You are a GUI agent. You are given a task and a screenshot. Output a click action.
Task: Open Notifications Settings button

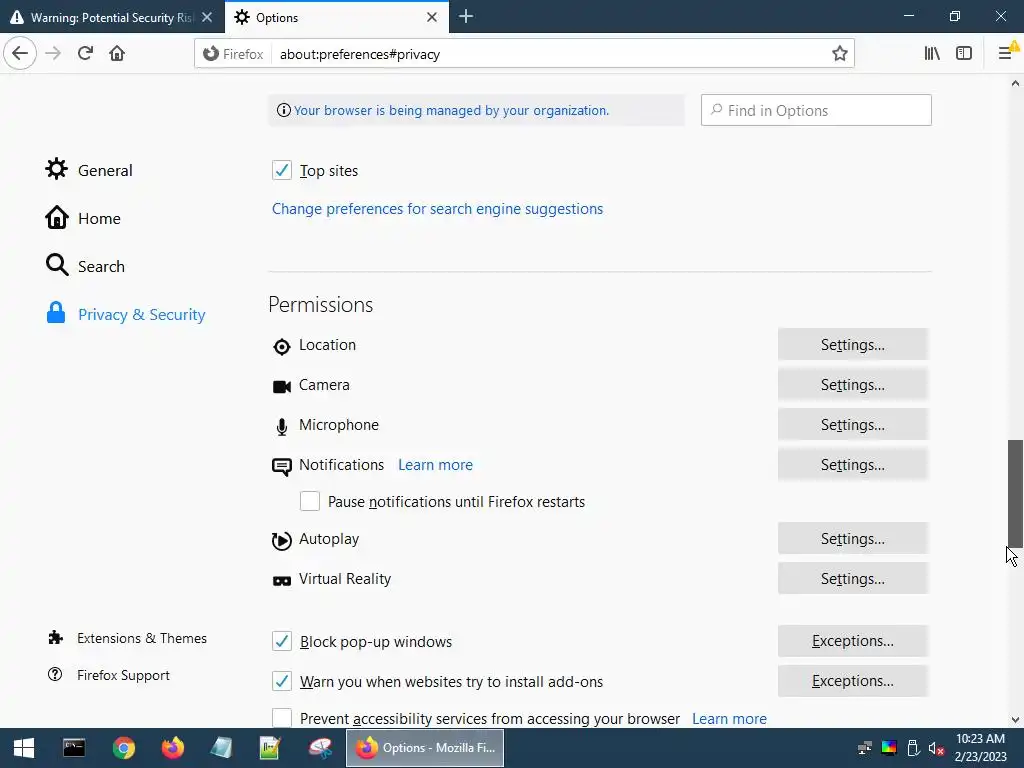[852, 464]
